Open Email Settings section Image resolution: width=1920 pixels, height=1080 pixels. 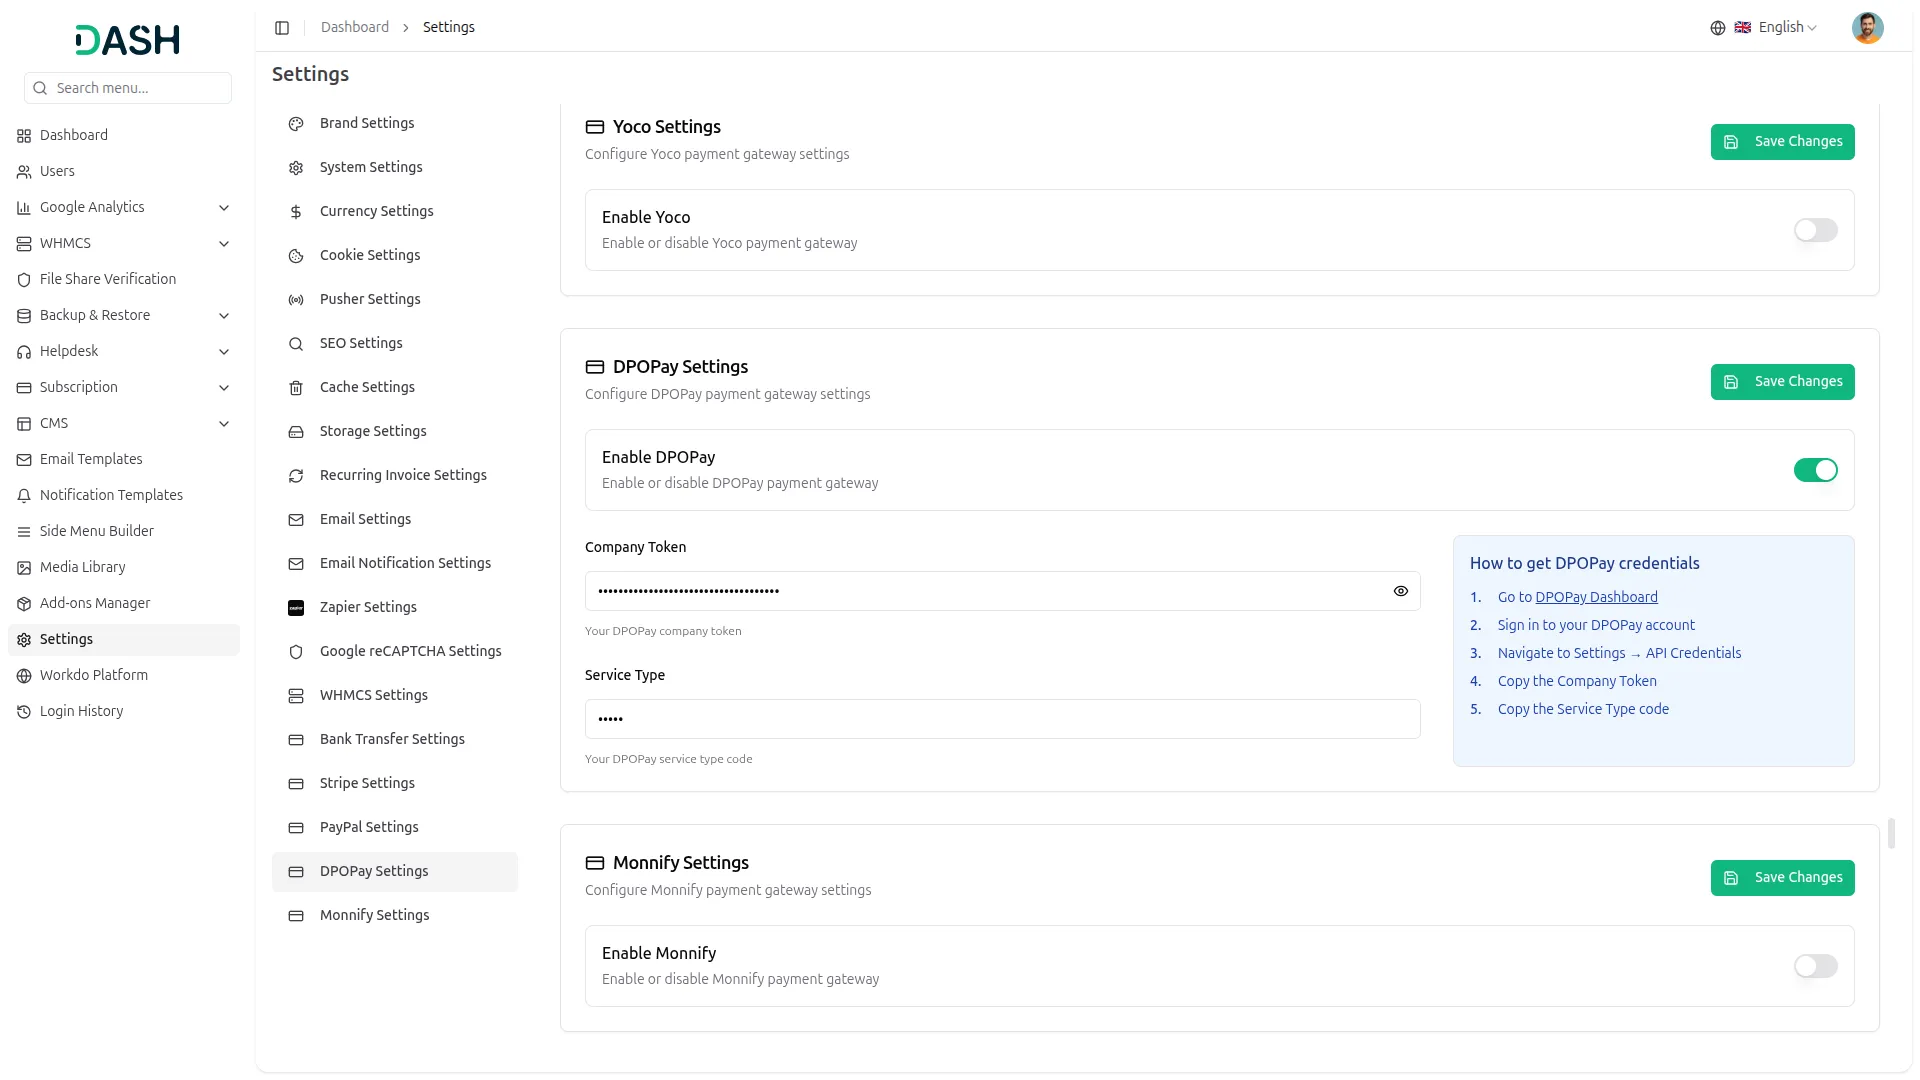(395, 519)
